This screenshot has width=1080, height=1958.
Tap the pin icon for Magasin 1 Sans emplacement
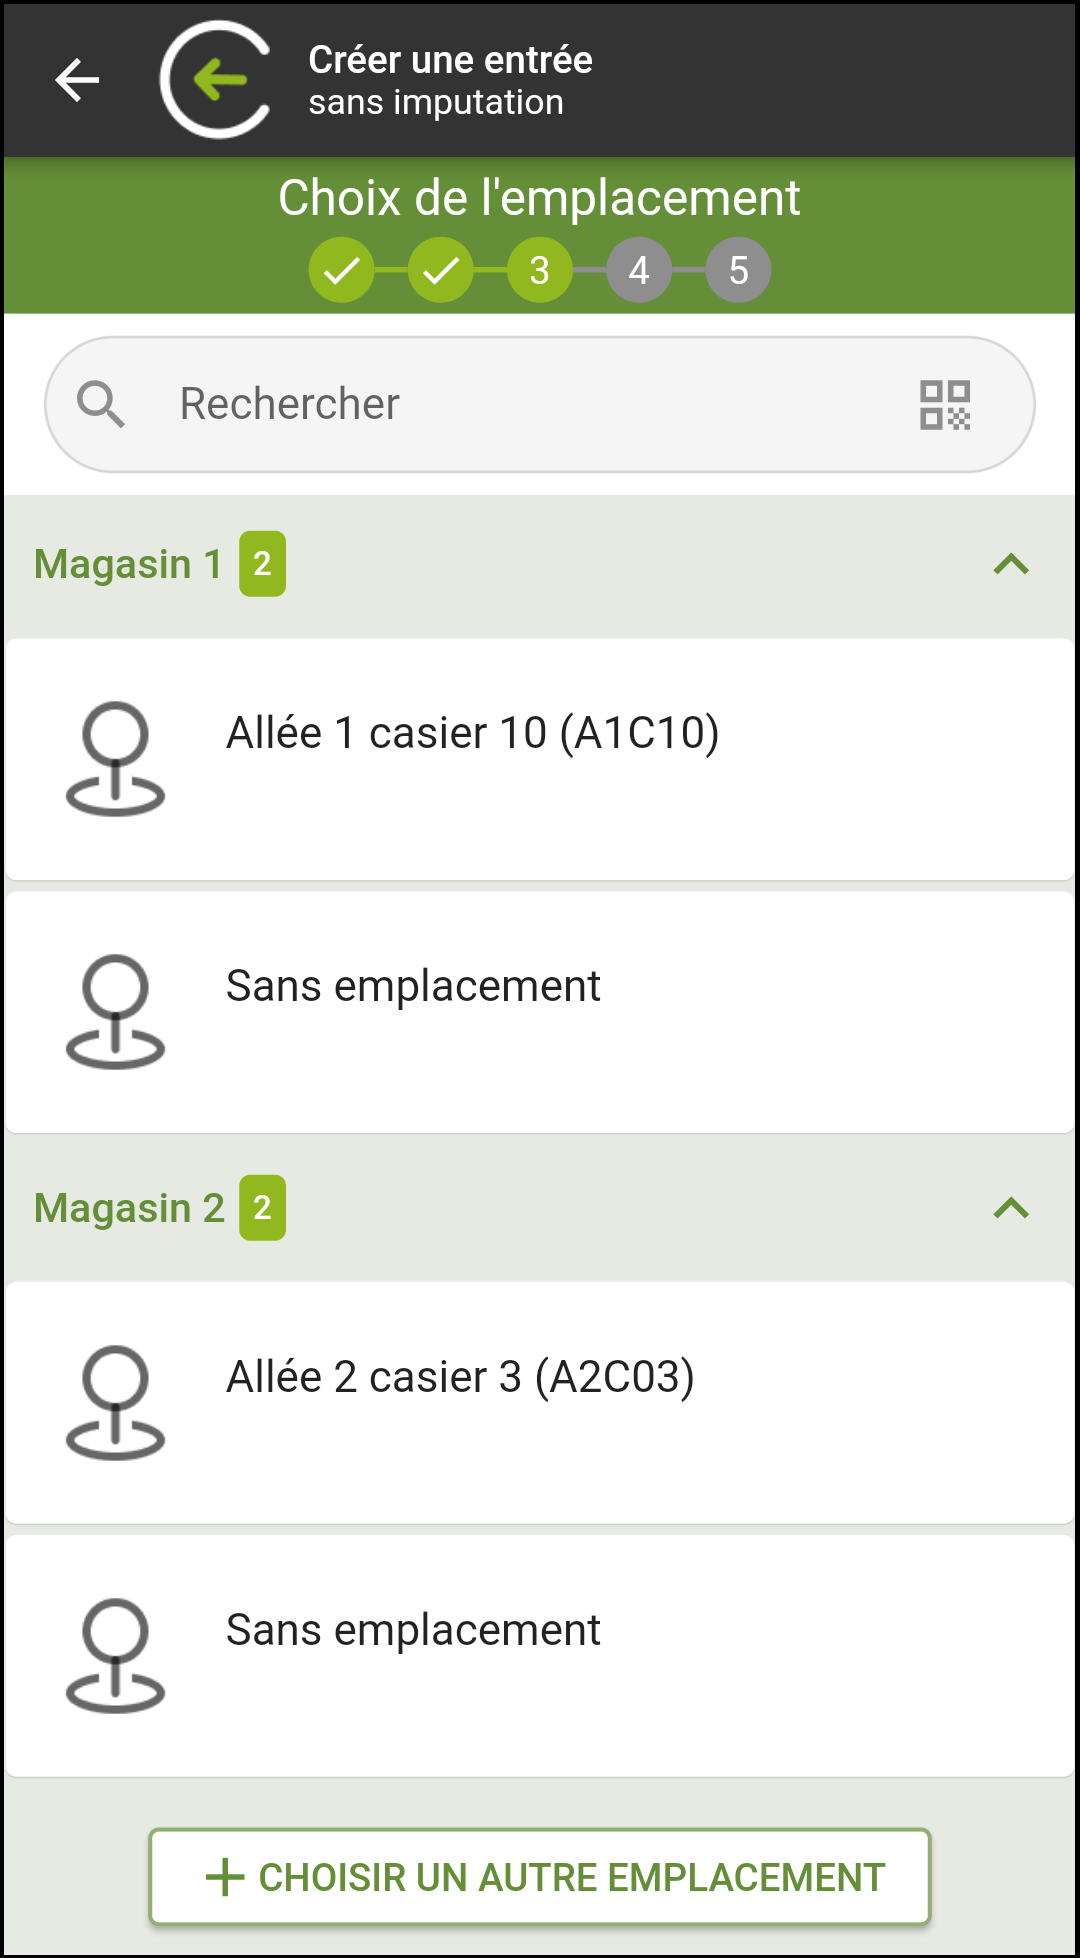115,1012
